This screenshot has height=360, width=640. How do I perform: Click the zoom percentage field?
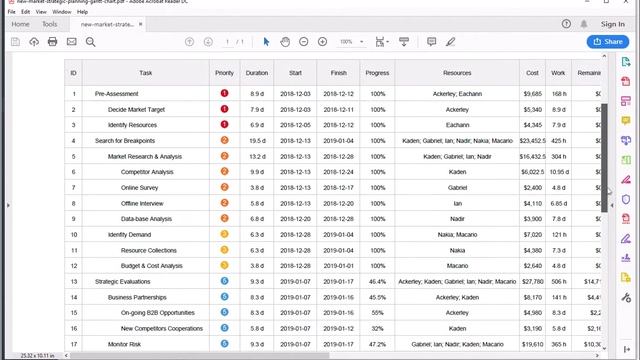(346, 42)
